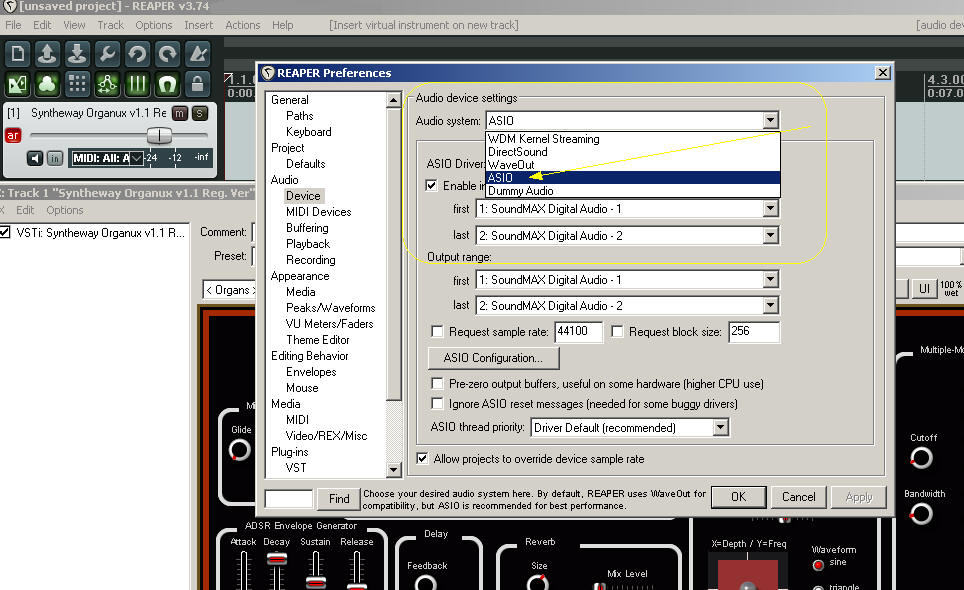Open the first input channel dropdown above Output range

point(770,209)
